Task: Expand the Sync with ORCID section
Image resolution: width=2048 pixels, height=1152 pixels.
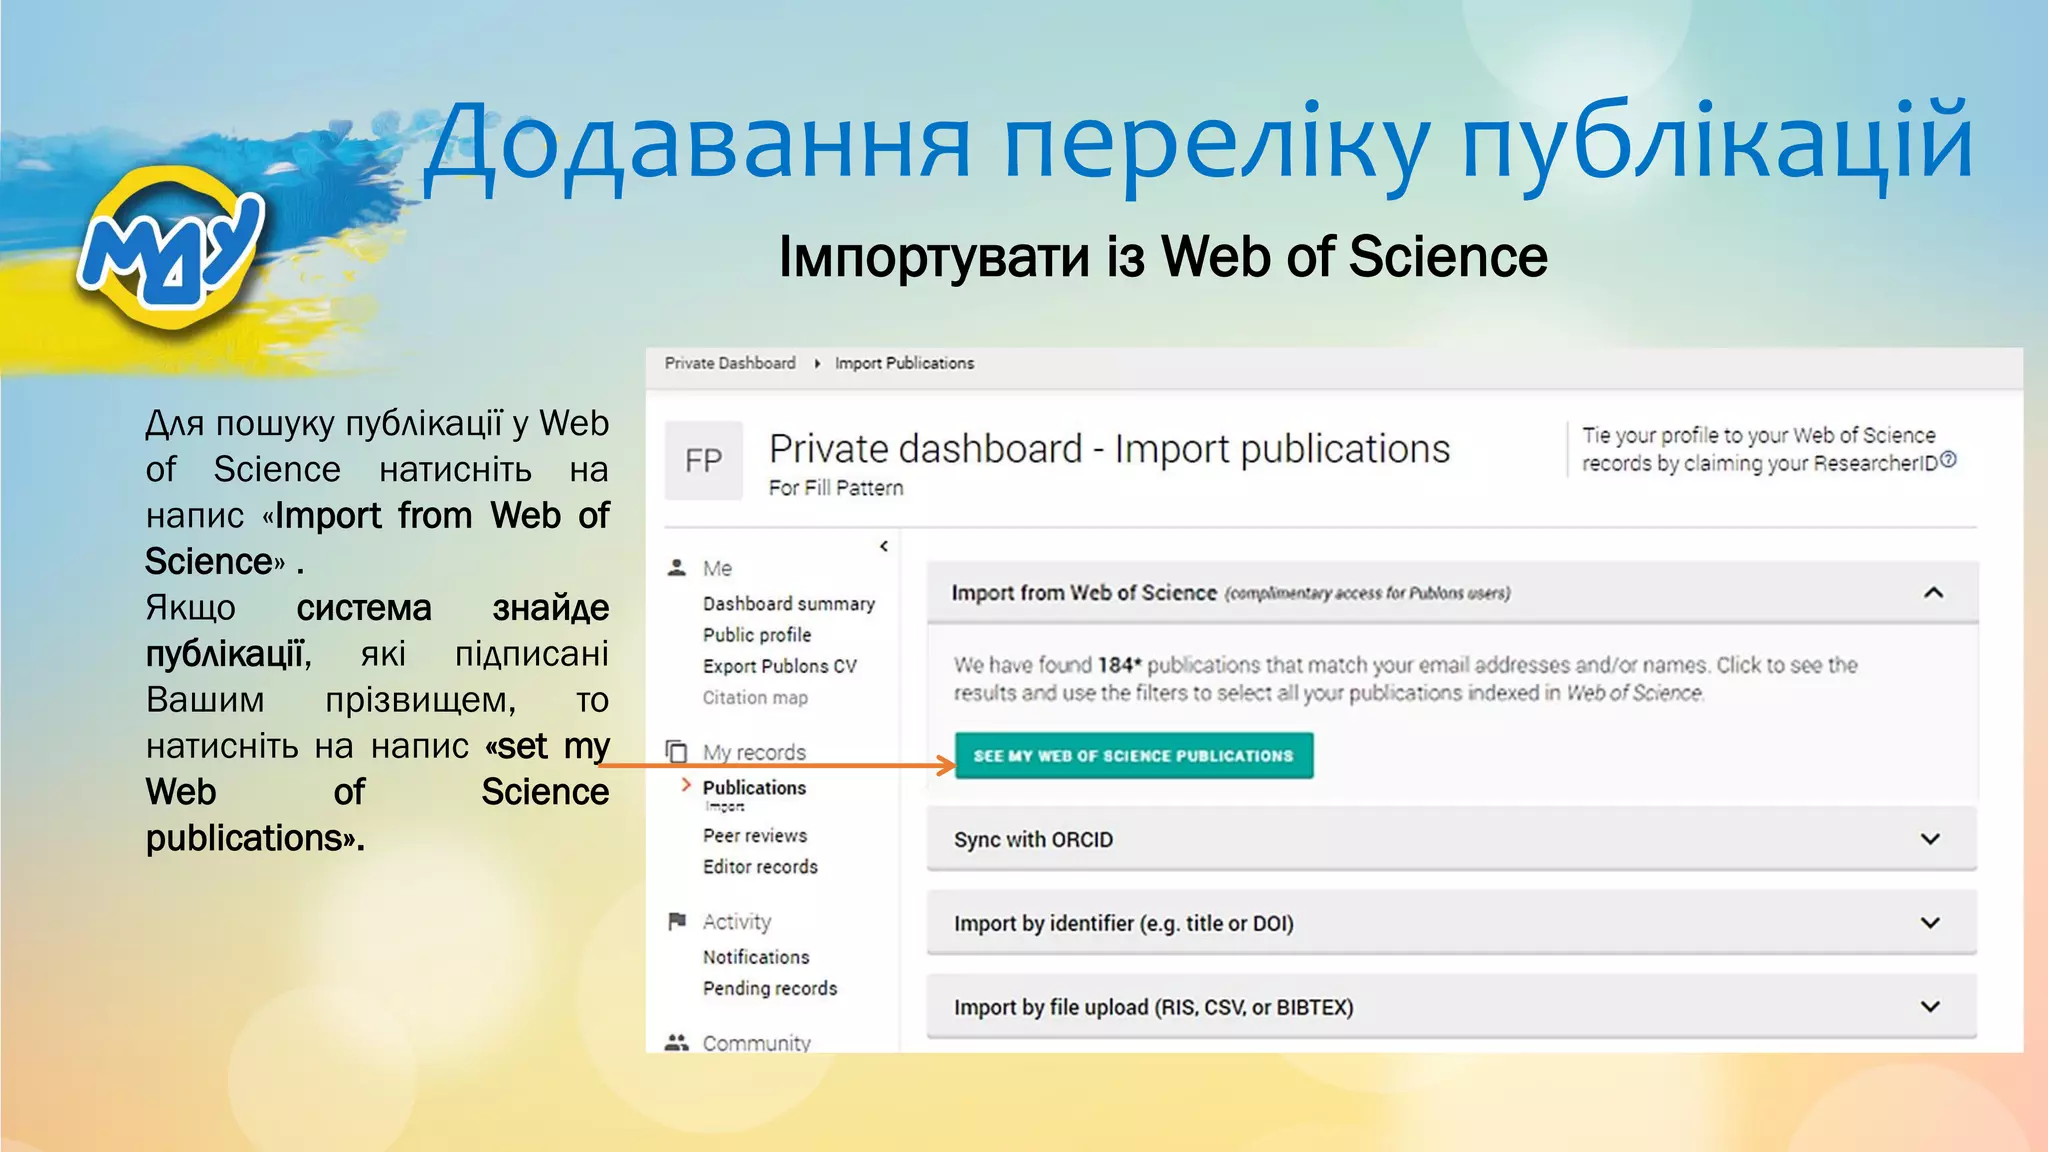Action: (x=1931, y=839)
